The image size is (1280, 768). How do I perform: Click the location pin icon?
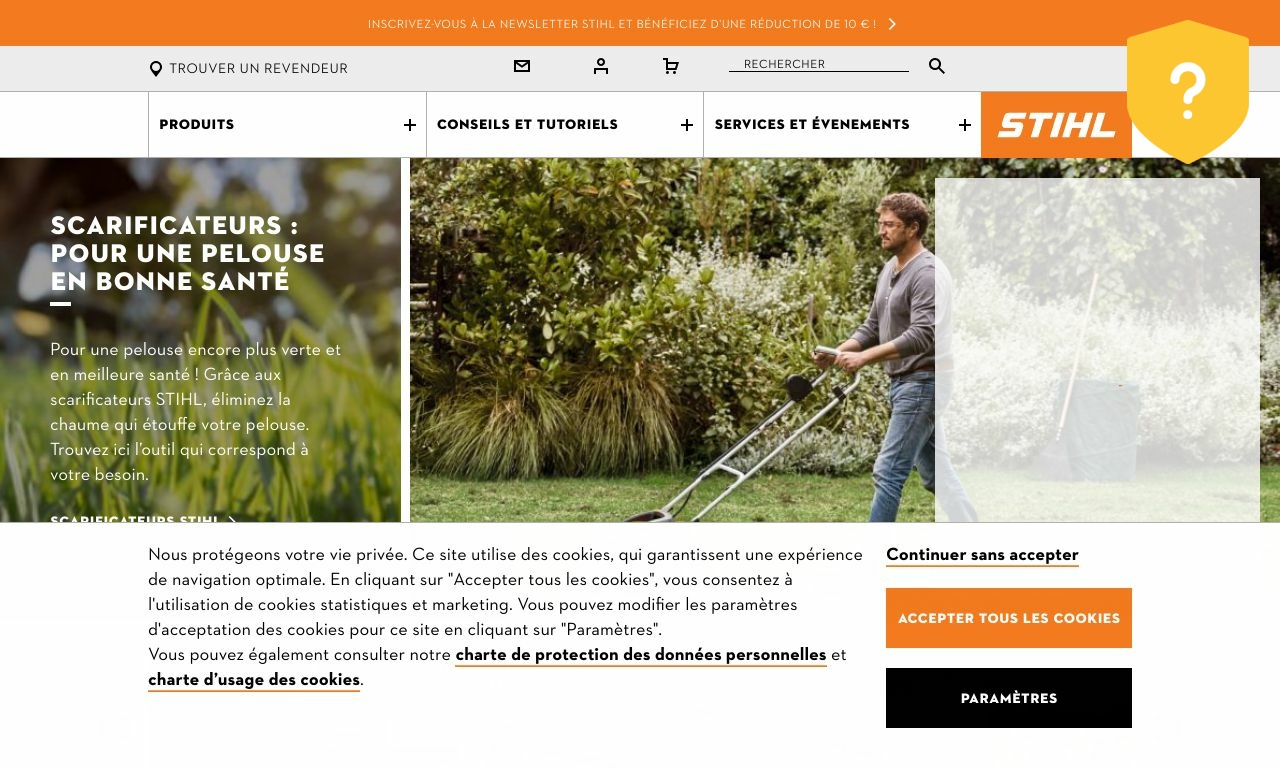pos(156,69)
